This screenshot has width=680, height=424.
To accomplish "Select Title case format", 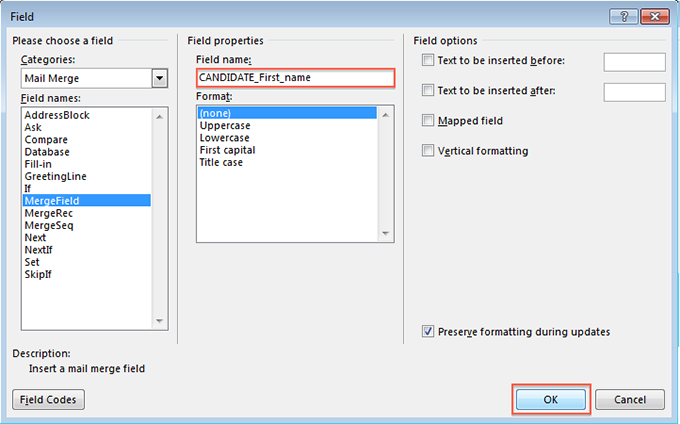I will [221, 162].
